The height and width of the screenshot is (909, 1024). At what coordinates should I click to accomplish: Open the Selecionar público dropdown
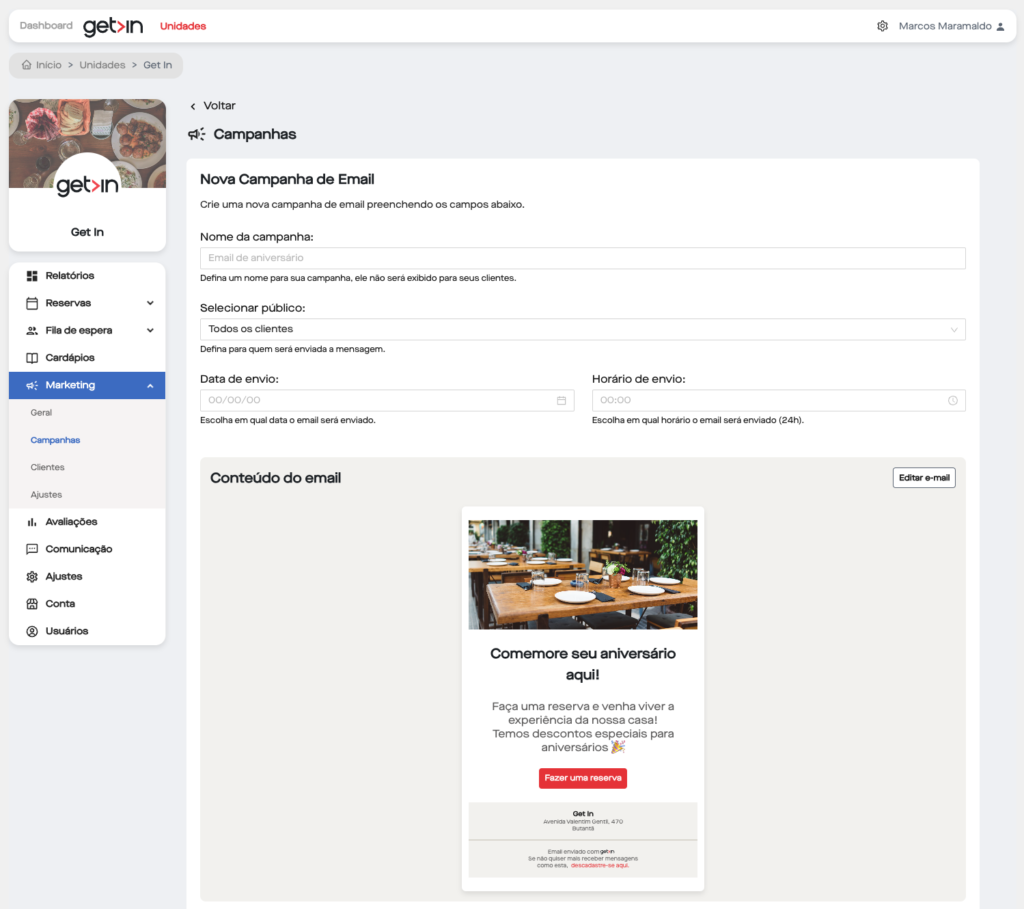click(x=582, y=329)
